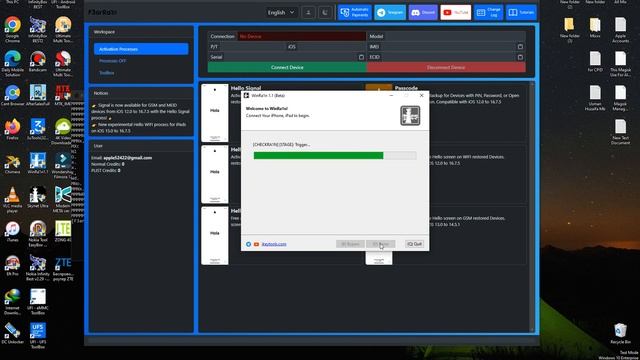Open the Change Log button

[489, 13]
